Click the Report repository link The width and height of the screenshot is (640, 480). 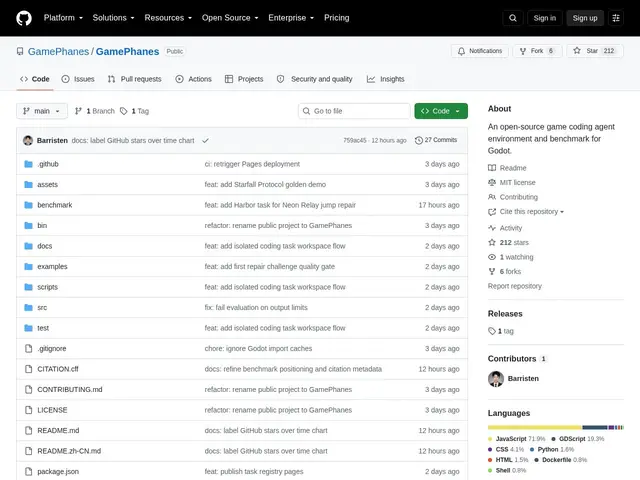515,286
